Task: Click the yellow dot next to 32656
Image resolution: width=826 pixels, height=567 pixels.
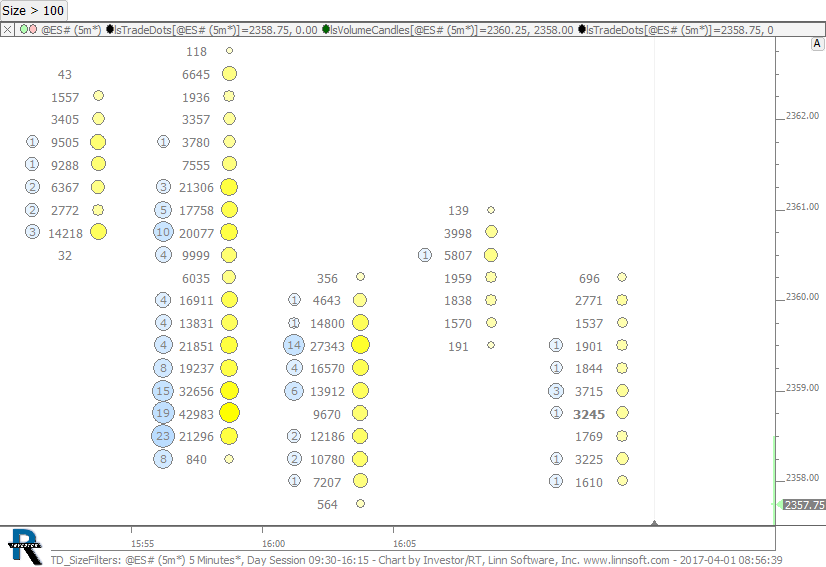Action: 229,390
